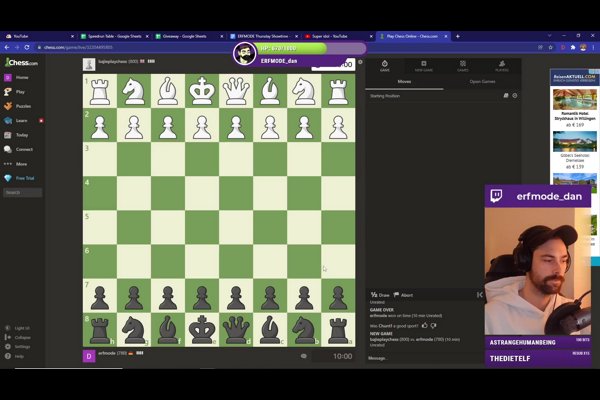This screenshot has width=600, height=400.
Task: Give thumbs up for good sport
Action: tap(424, 325)
